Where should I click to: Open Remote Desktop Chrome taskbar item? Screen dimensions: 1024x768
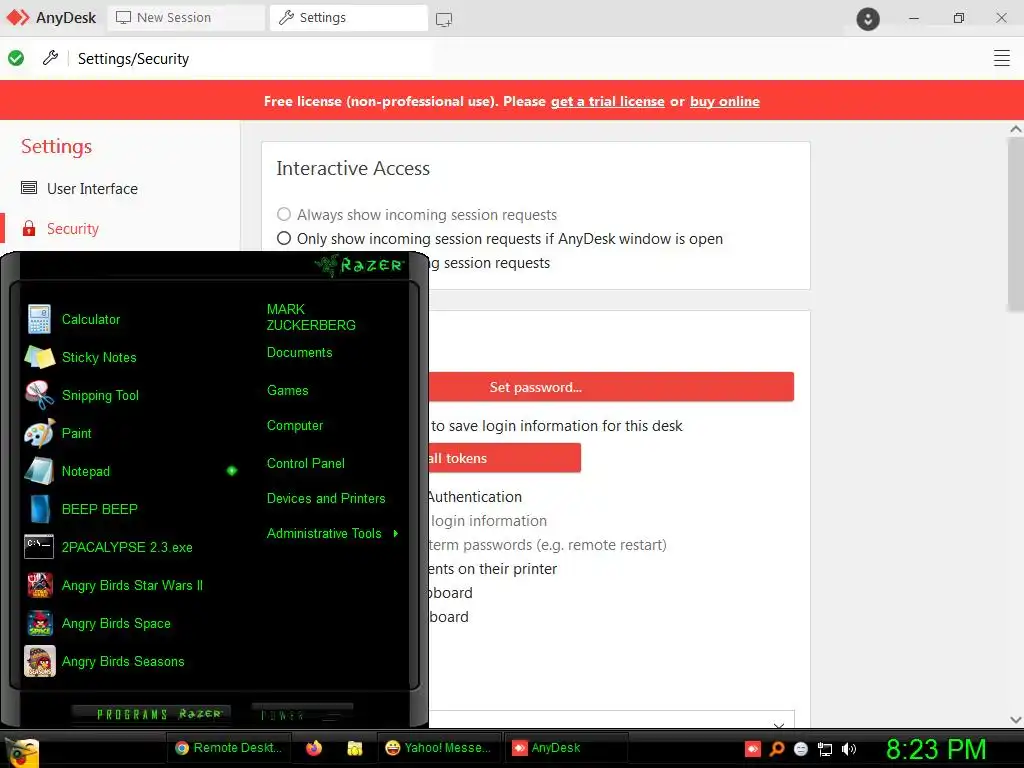pyautogui.click(x=228, y=748)
